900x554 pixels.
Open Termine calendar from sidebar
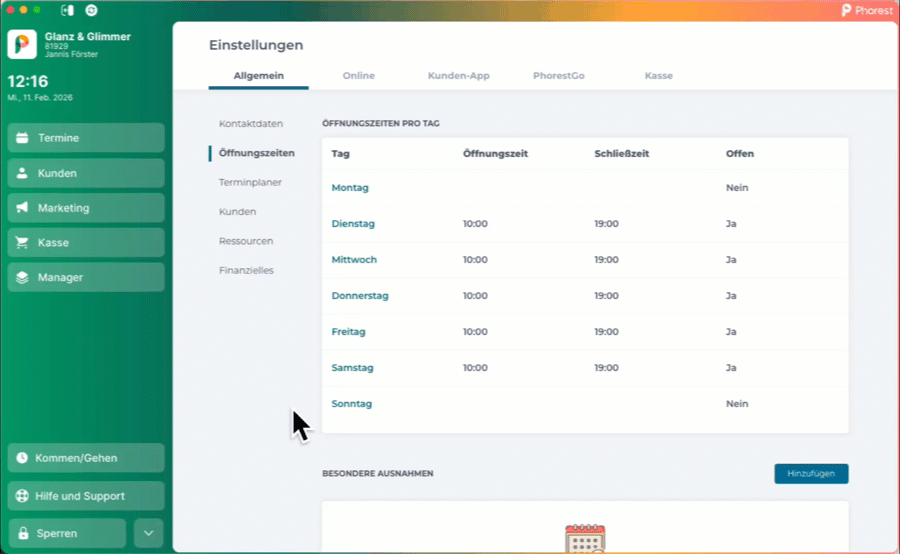86,138
